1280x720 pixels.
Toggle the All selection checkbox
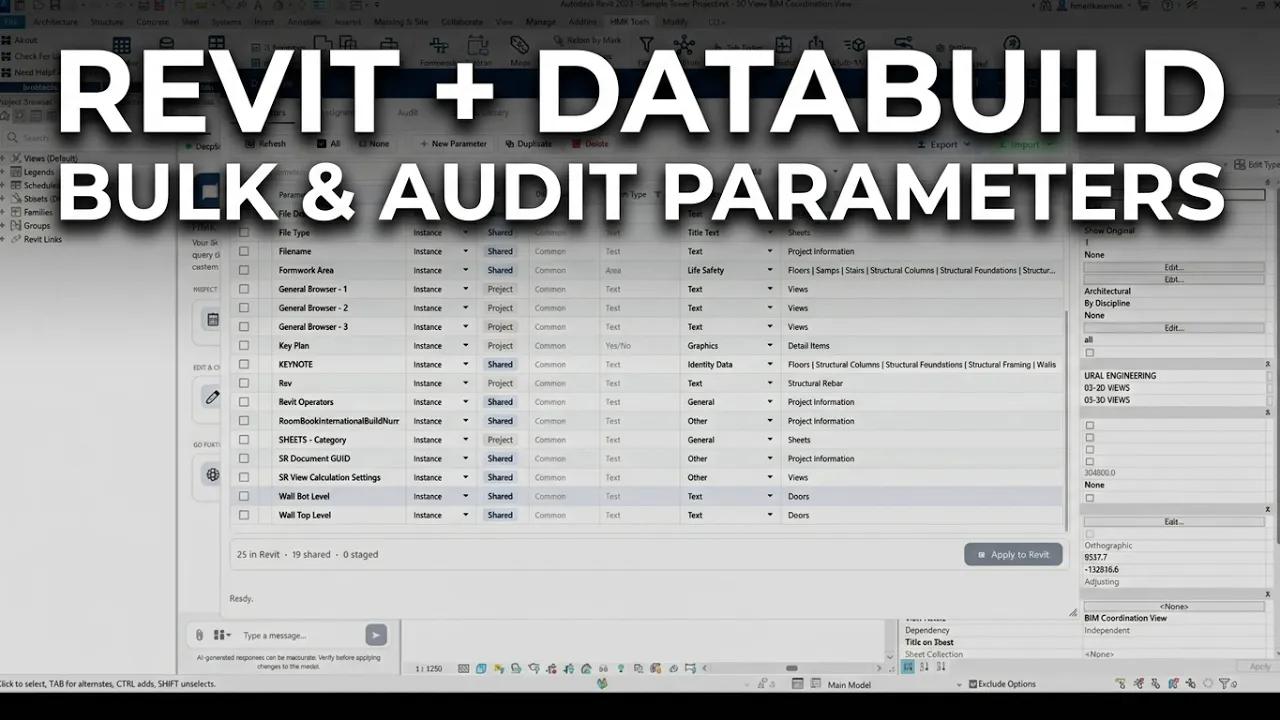pos(319,144)
